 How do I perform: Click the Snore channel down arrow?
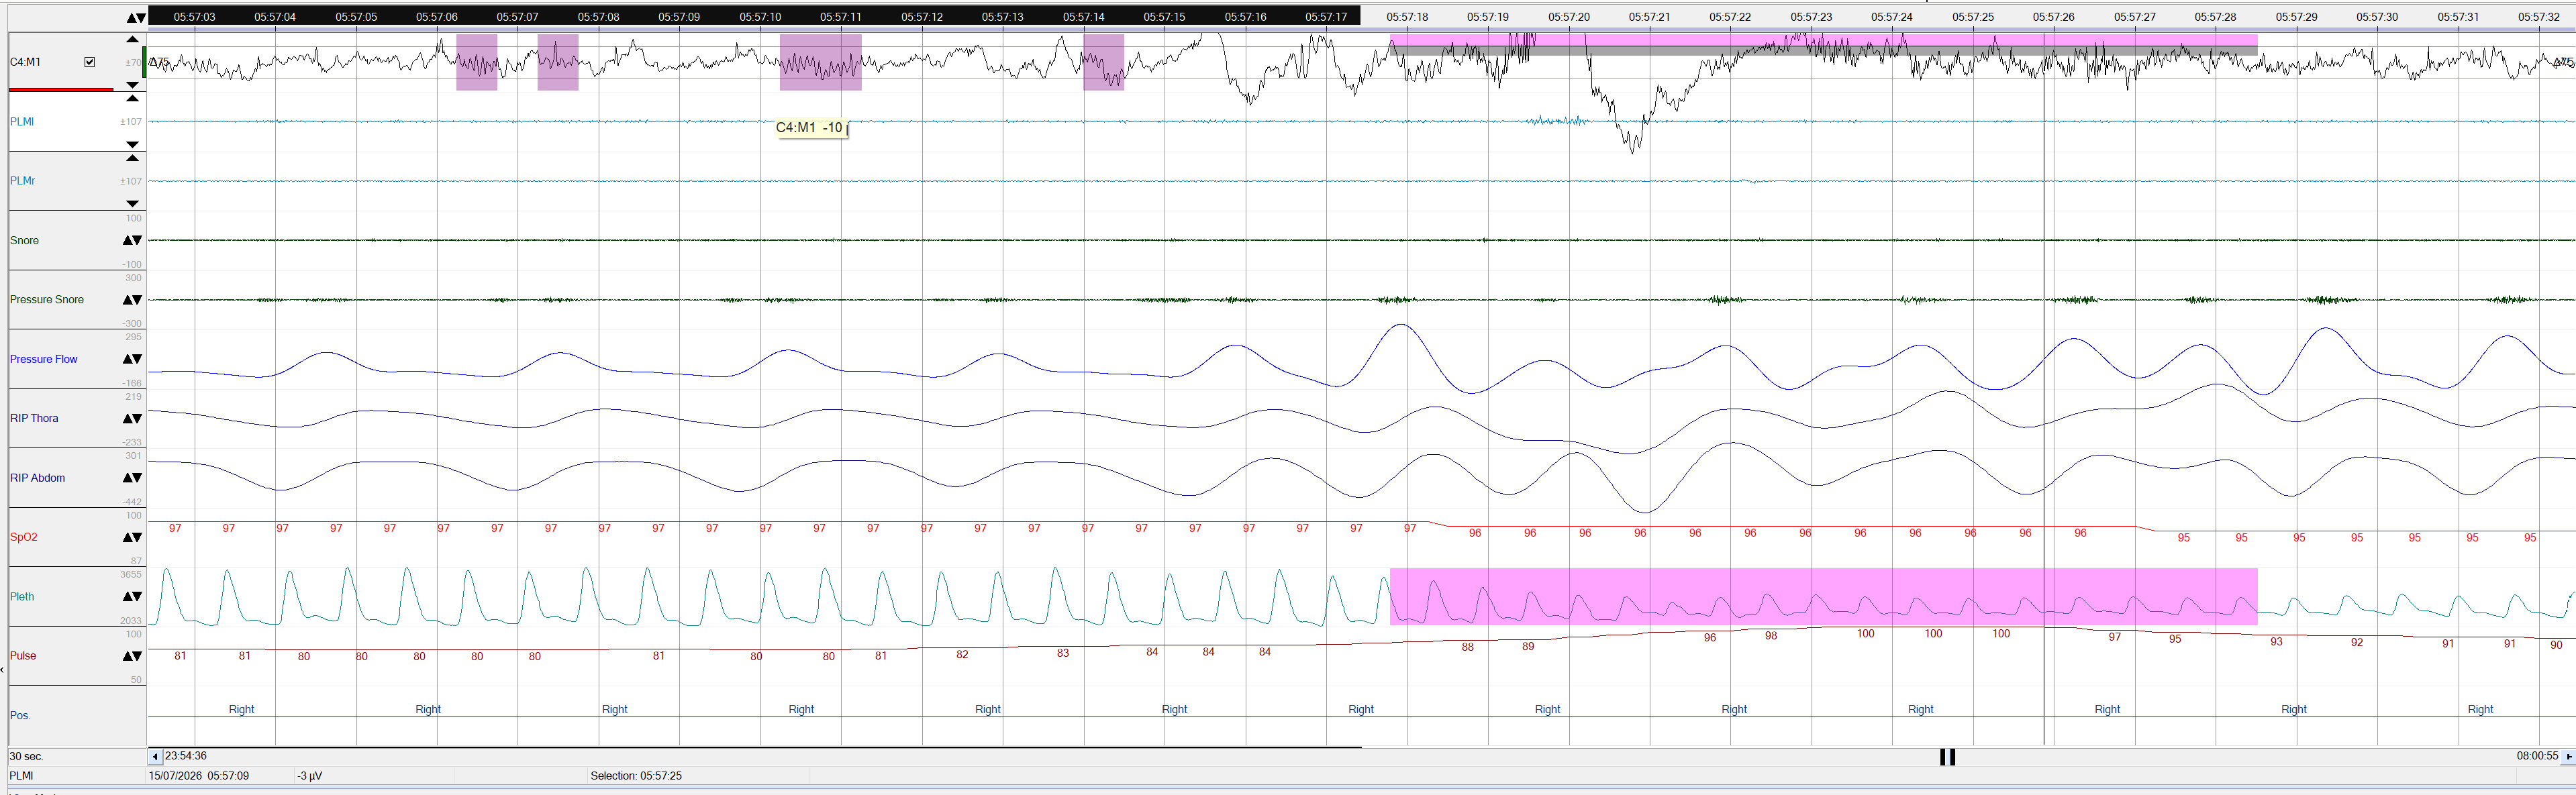(137, 240)
